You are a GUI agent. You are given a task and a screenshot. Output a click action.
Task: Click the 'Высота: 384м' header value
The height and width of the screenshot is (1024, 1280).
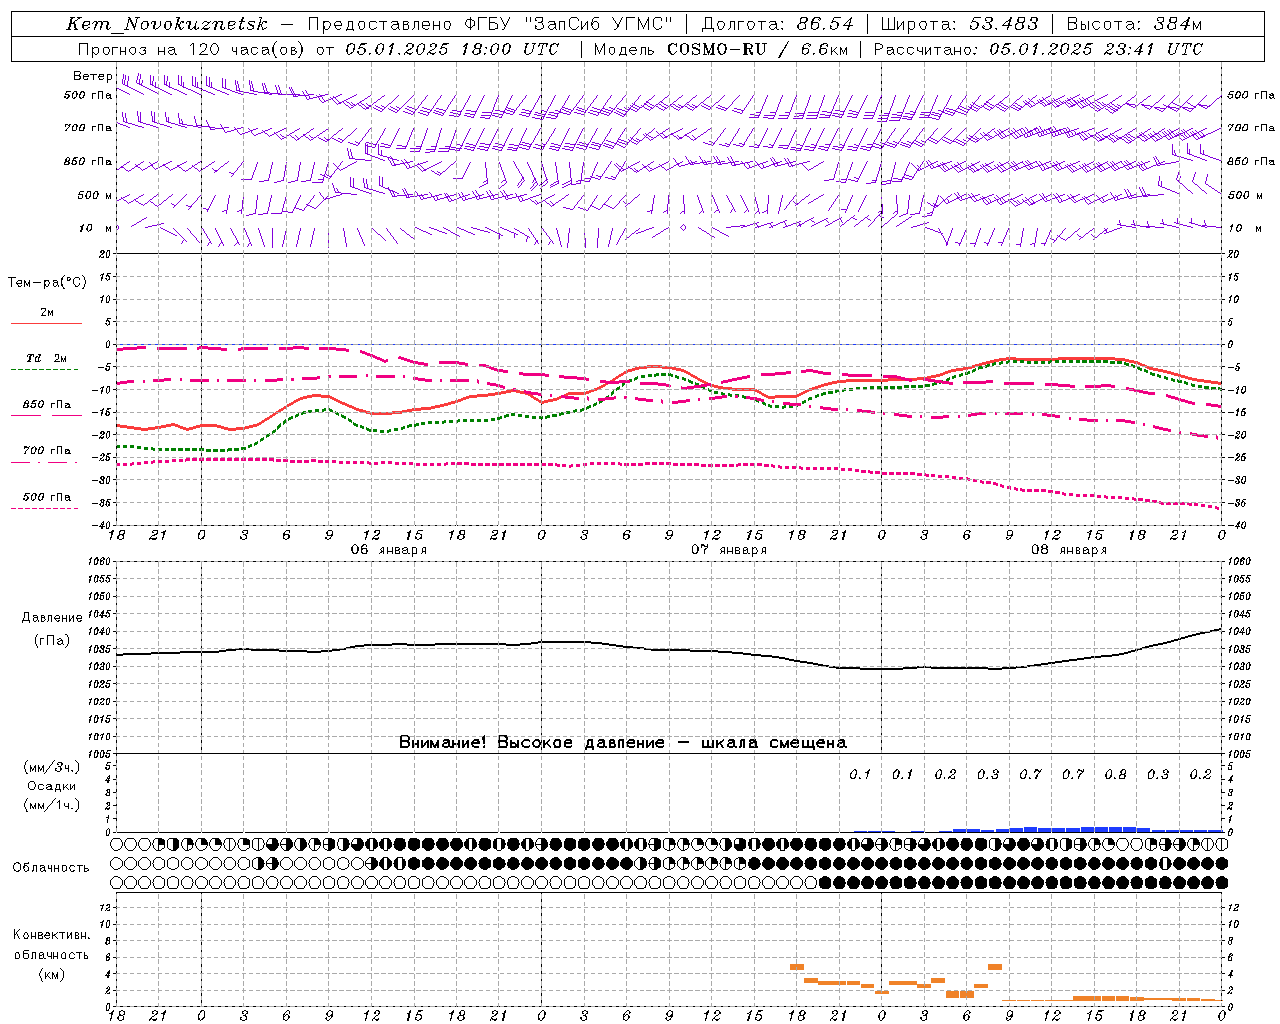point(1134,24)
